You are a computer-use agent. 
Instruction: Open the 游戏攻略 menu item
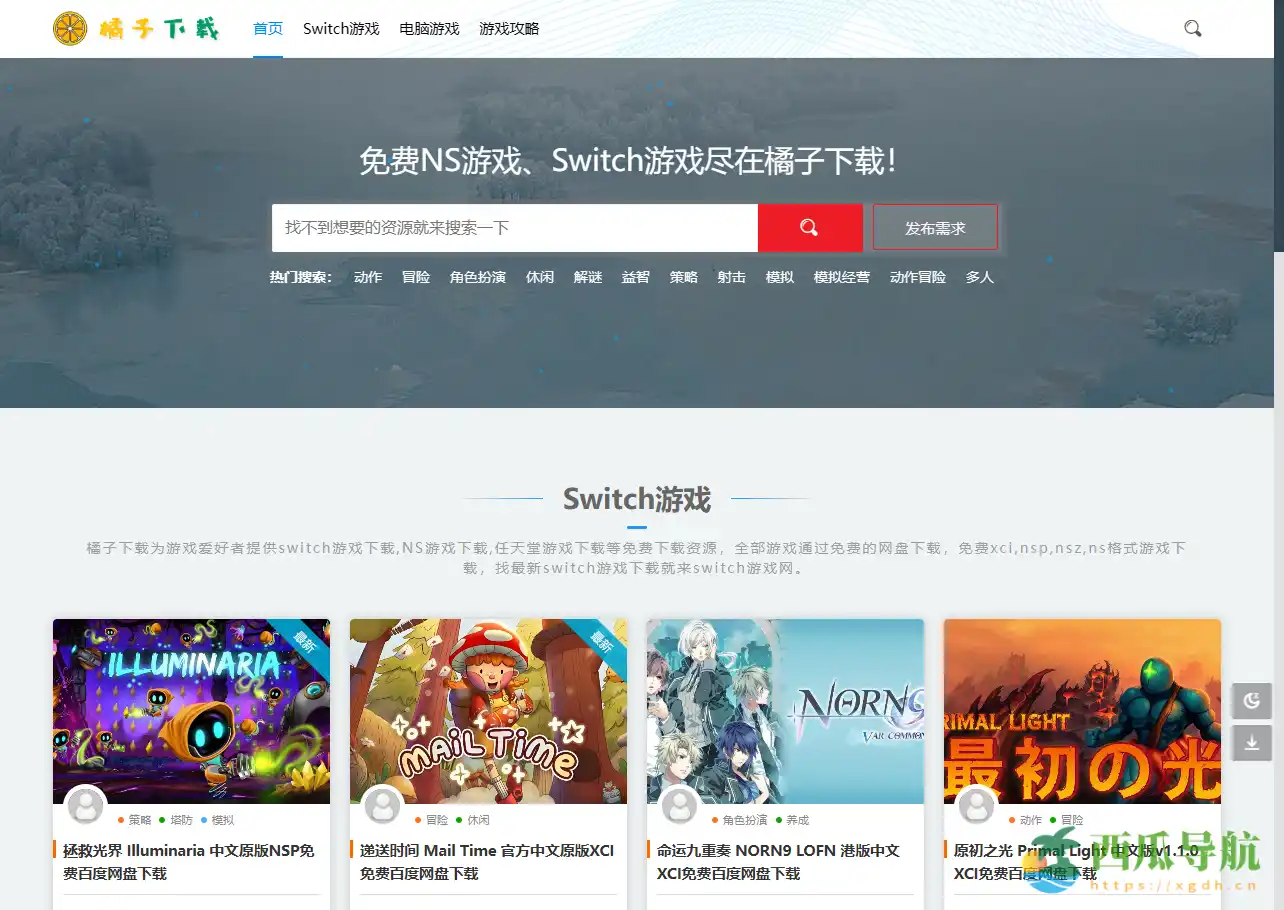pos(509,29)
